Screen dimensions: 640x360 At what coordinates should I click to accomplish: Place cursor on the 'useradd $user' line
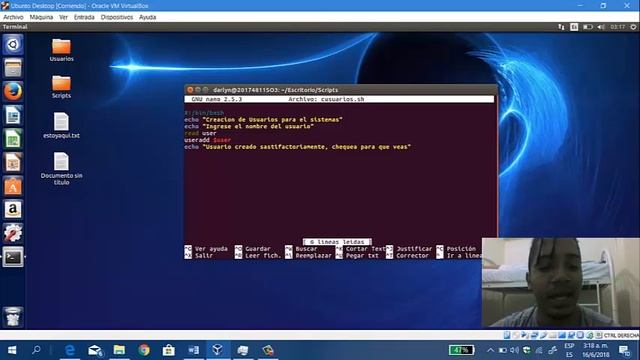pos(207,140)
